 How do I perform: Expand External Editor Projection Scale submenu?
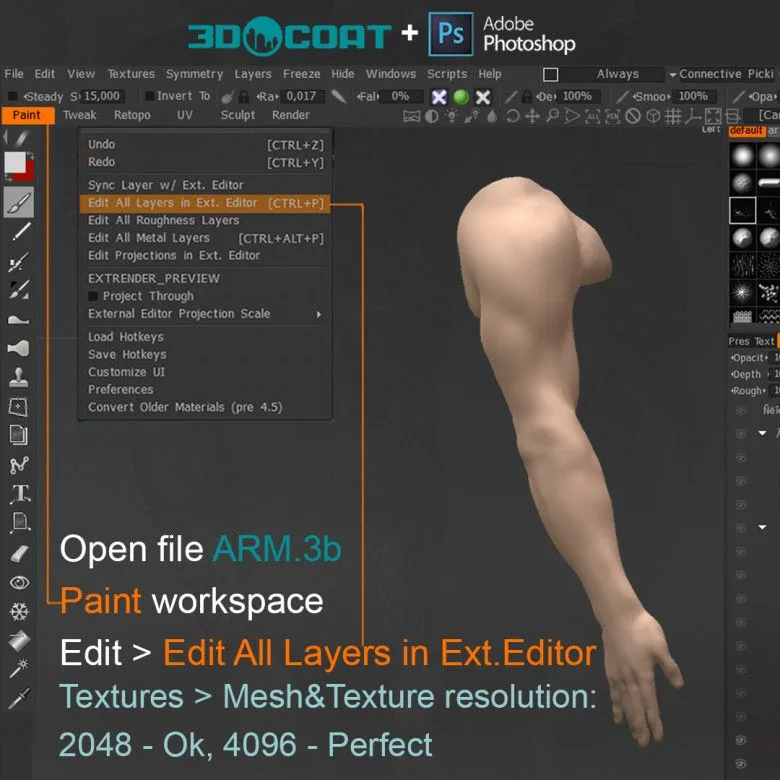204,314
